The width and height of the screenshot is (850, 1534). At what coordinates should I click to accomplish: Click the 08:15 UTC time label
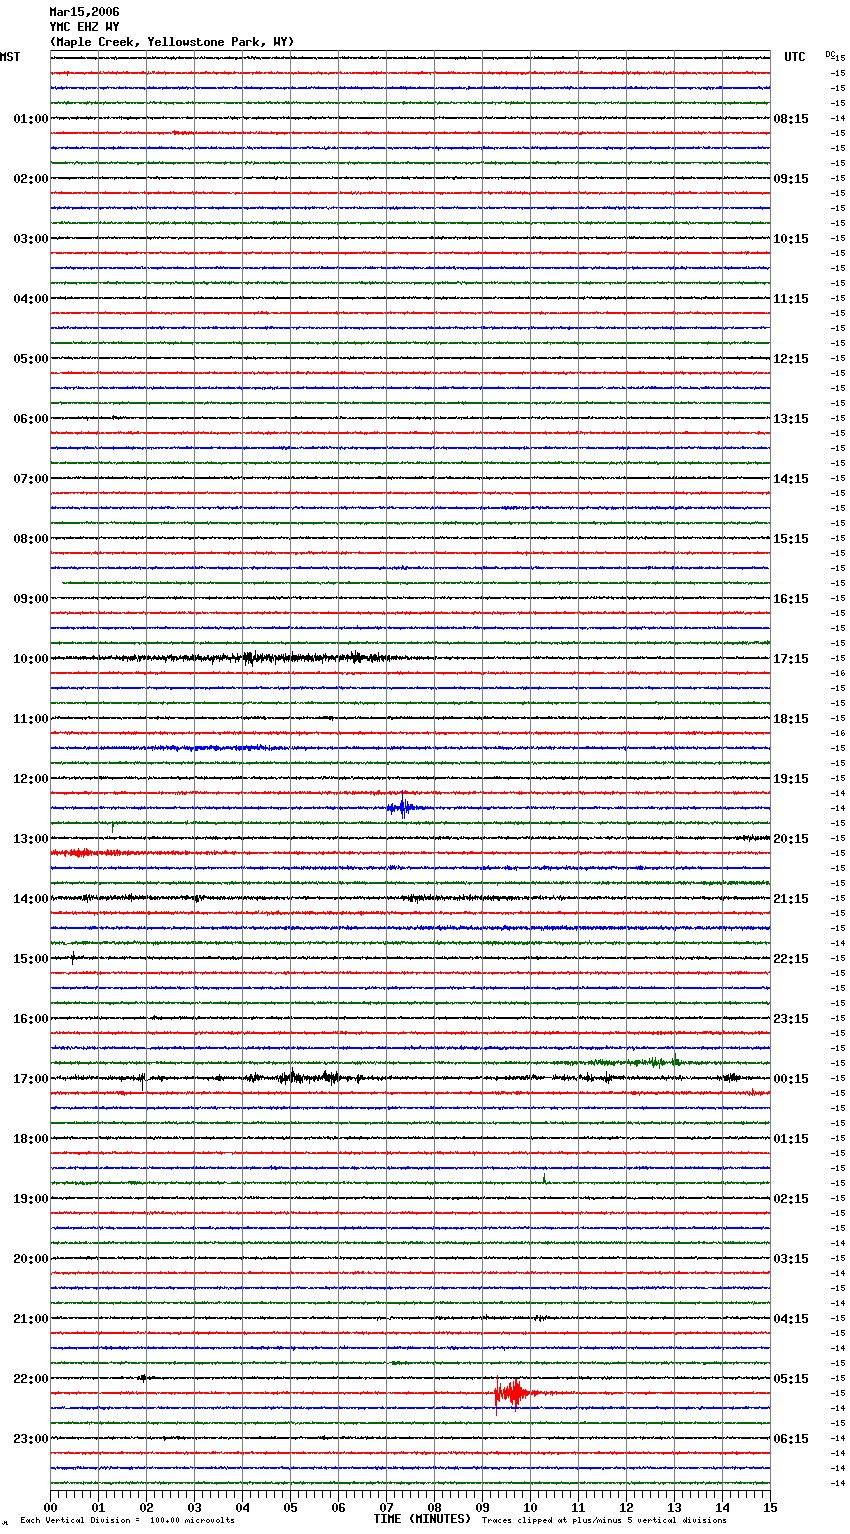(x=791, y=119)
